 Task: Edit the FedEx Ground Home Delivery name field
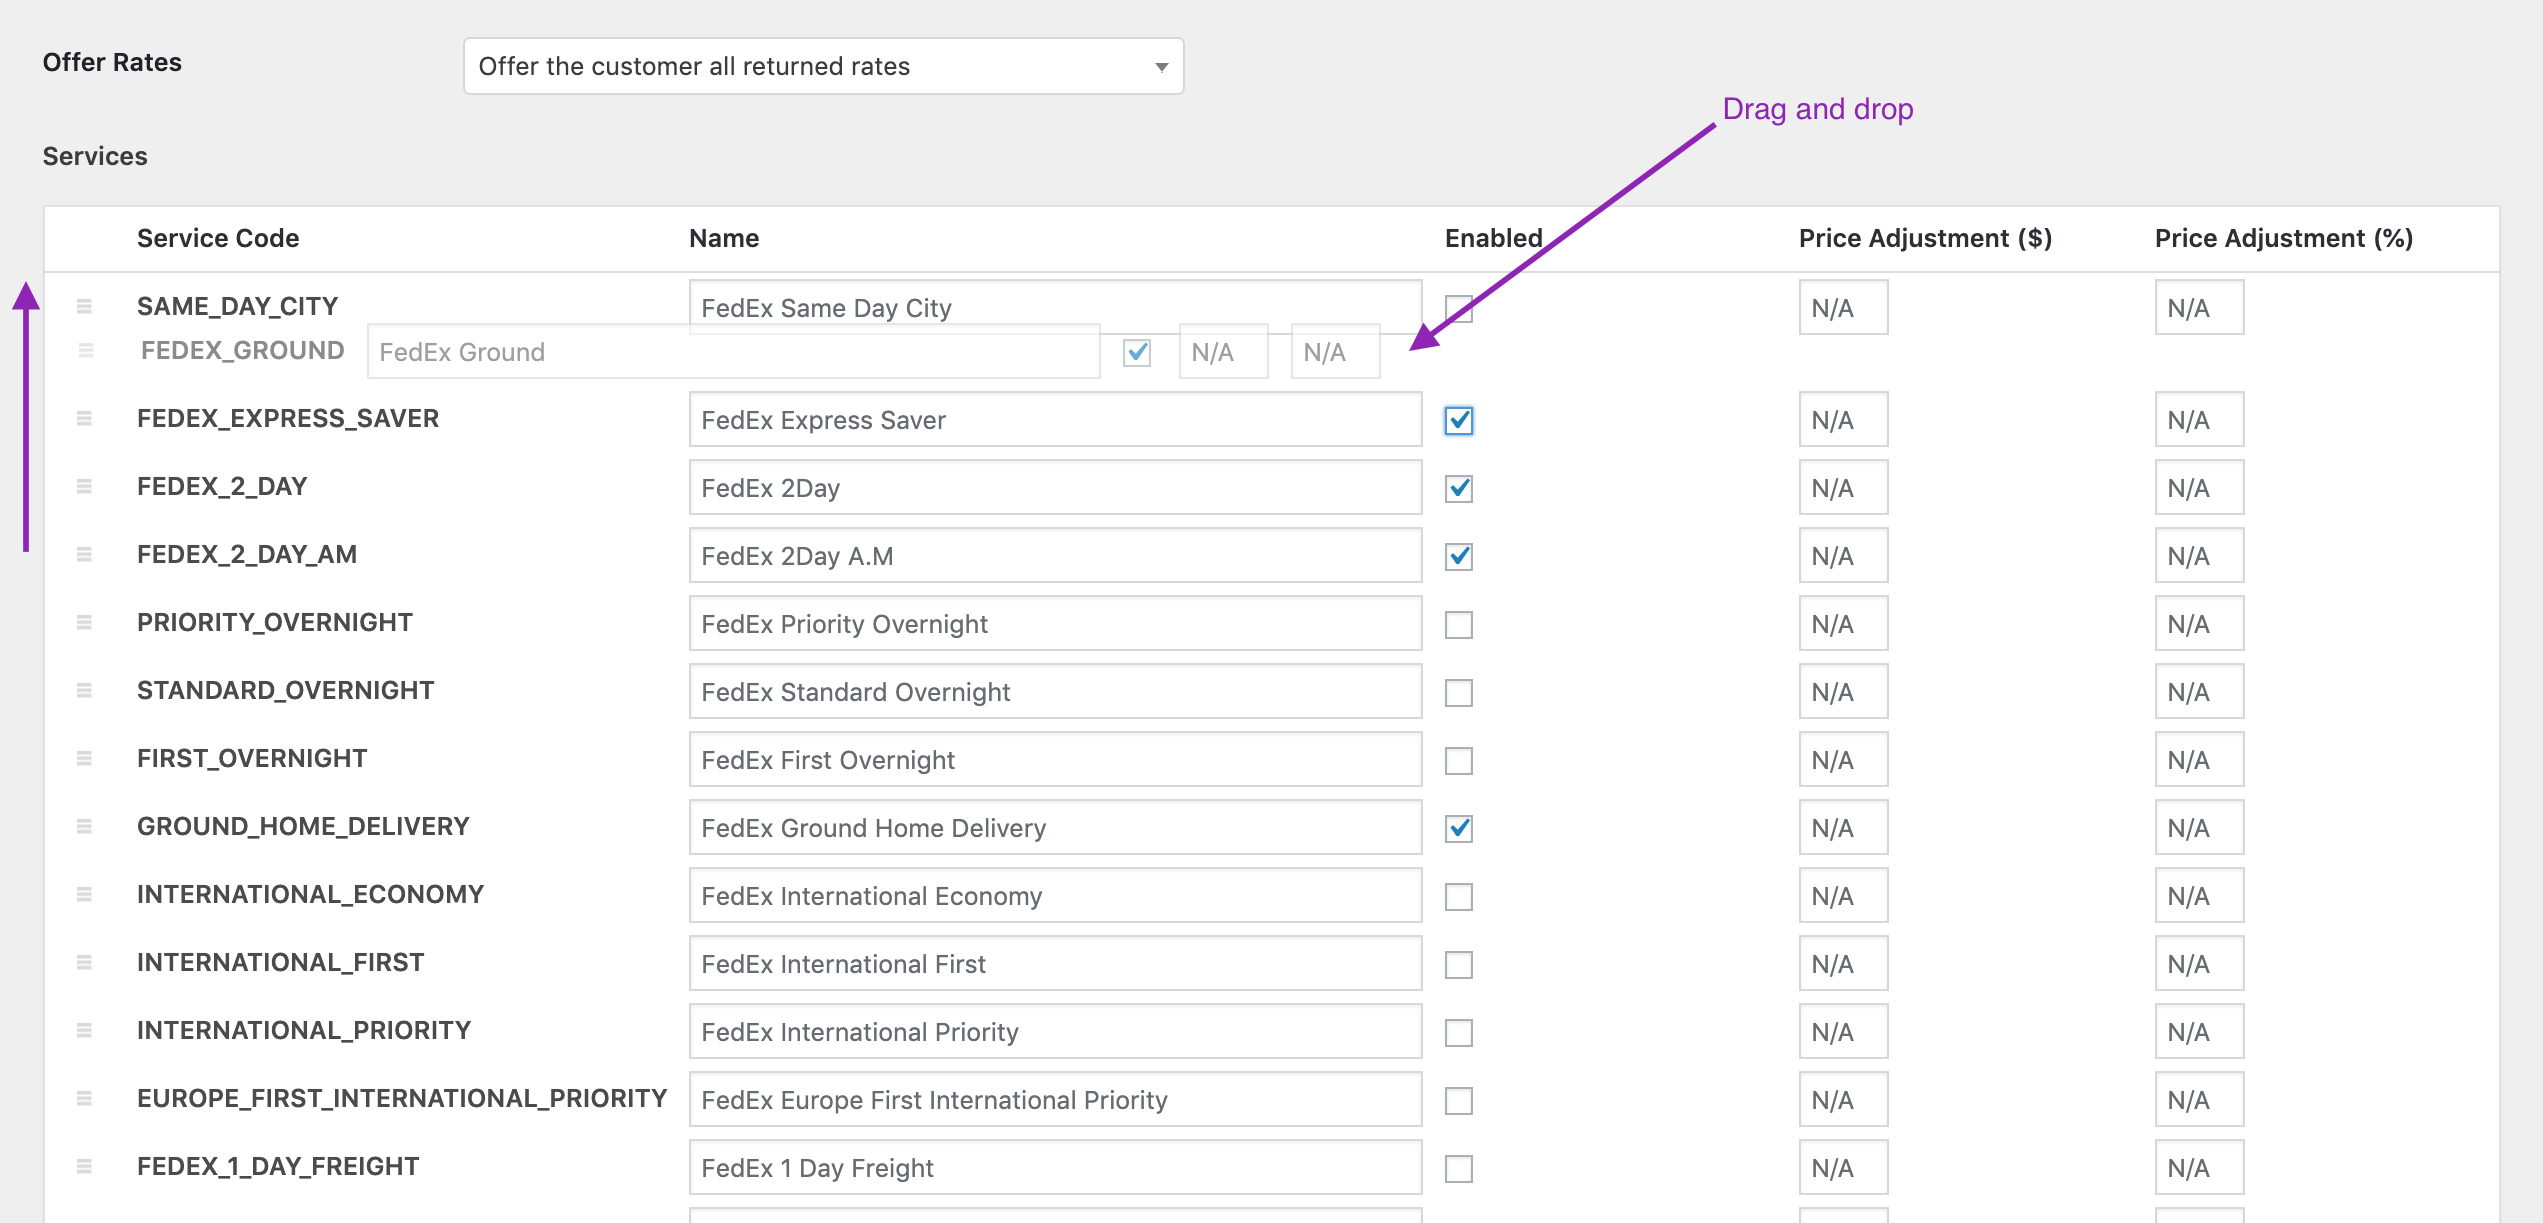point(1055,827)
